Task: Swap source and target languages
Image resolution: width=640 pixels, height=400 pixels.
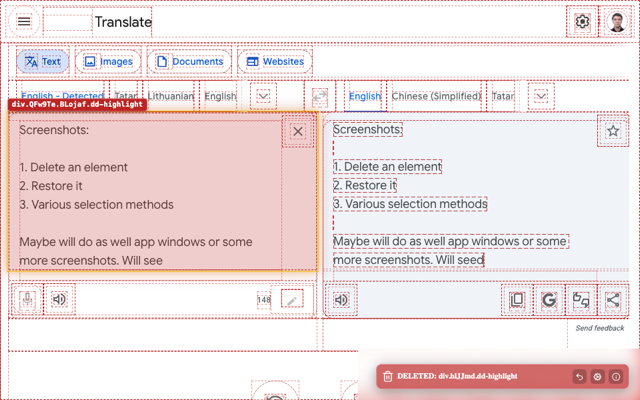Action: (320, 96)
